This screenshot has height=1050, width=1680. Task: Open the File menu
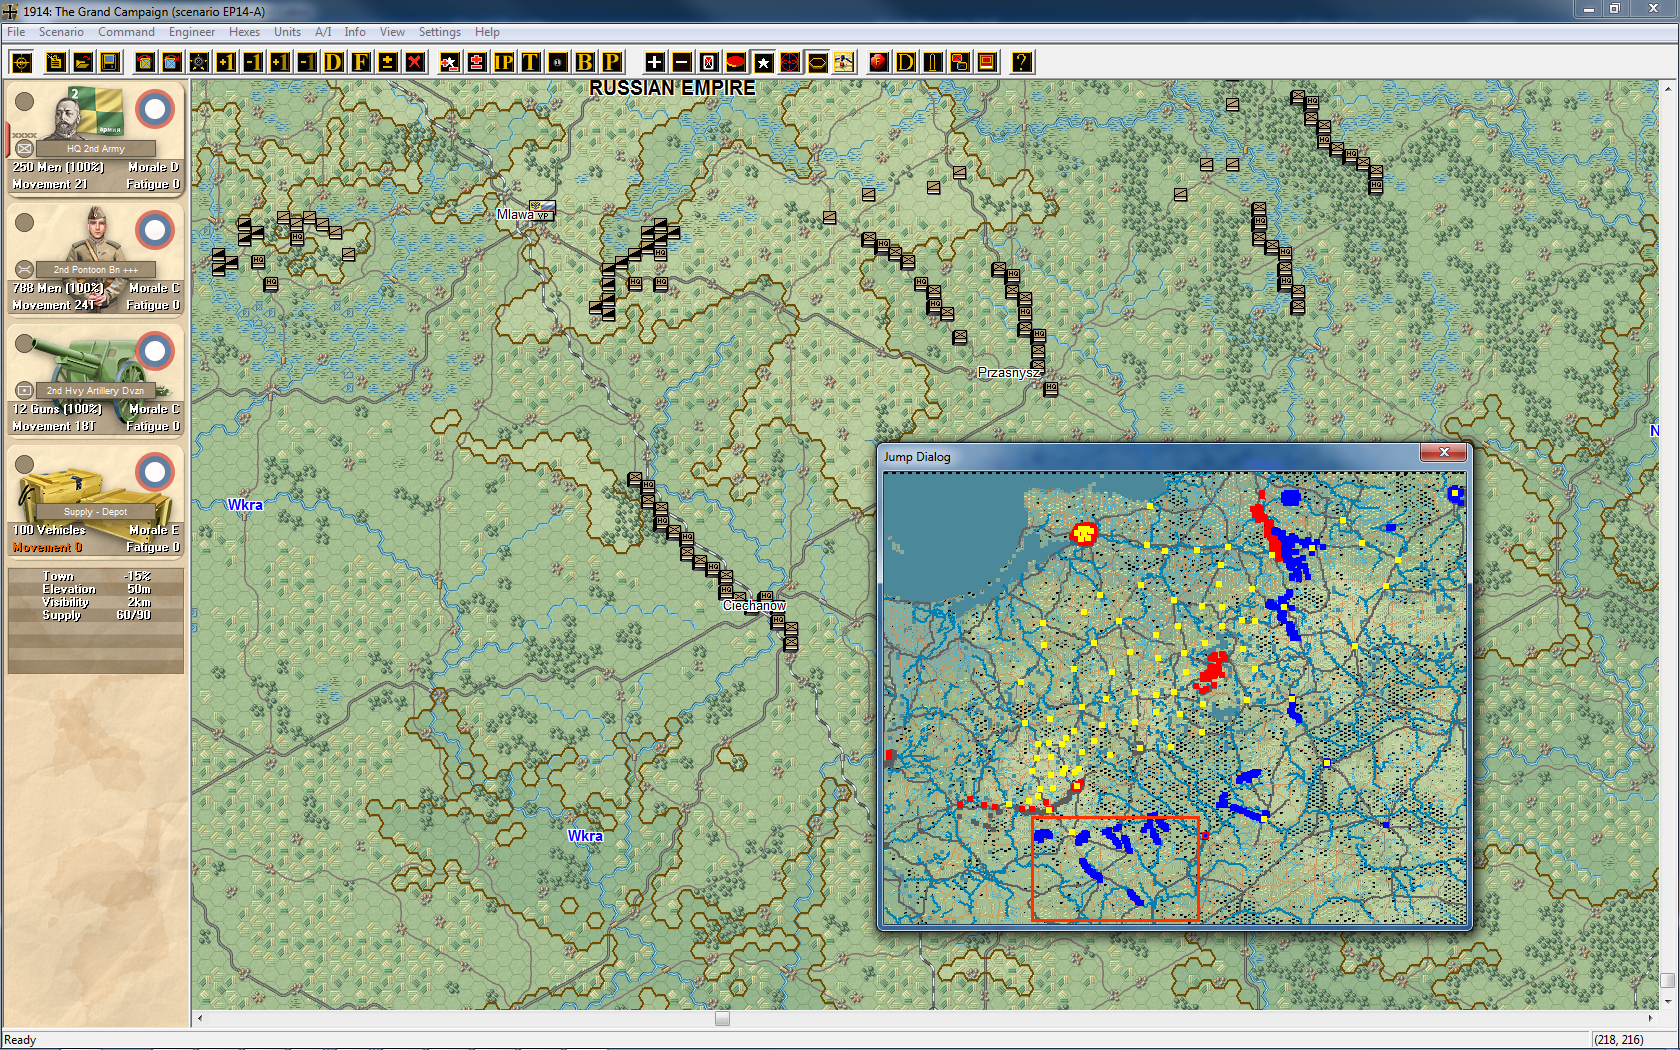click(x=16, y=32)
